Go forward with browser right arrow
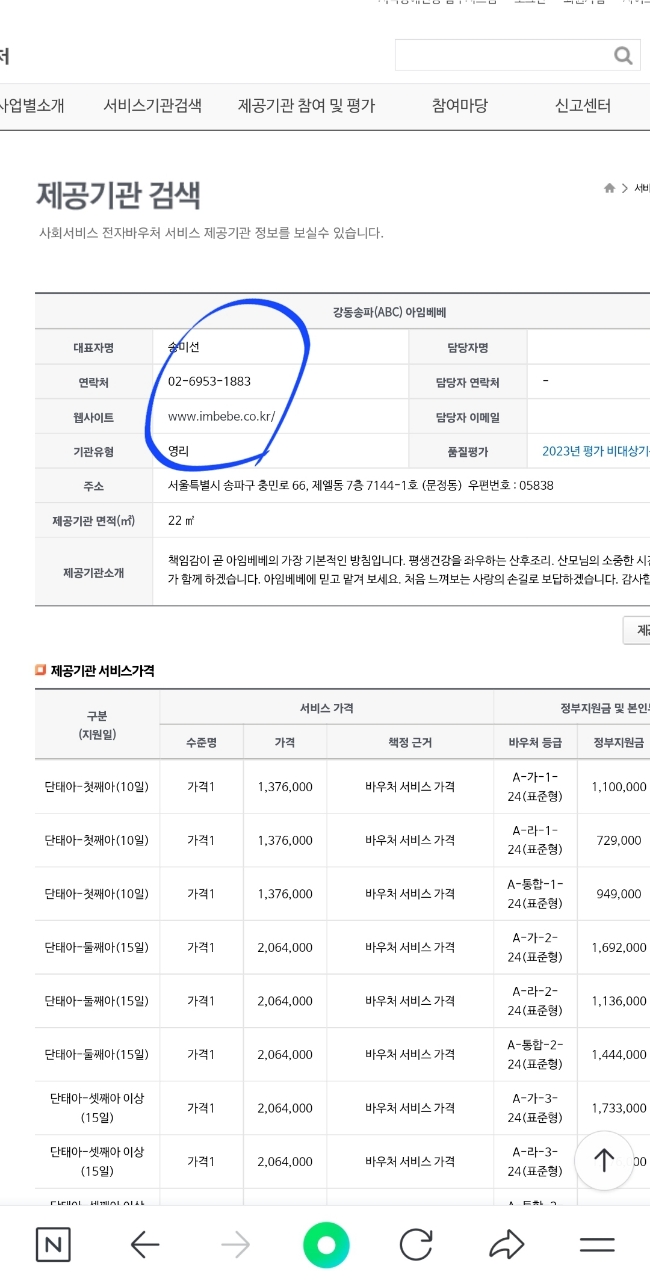Viewport: 650px width, 1284px height. coord(235,1244)
